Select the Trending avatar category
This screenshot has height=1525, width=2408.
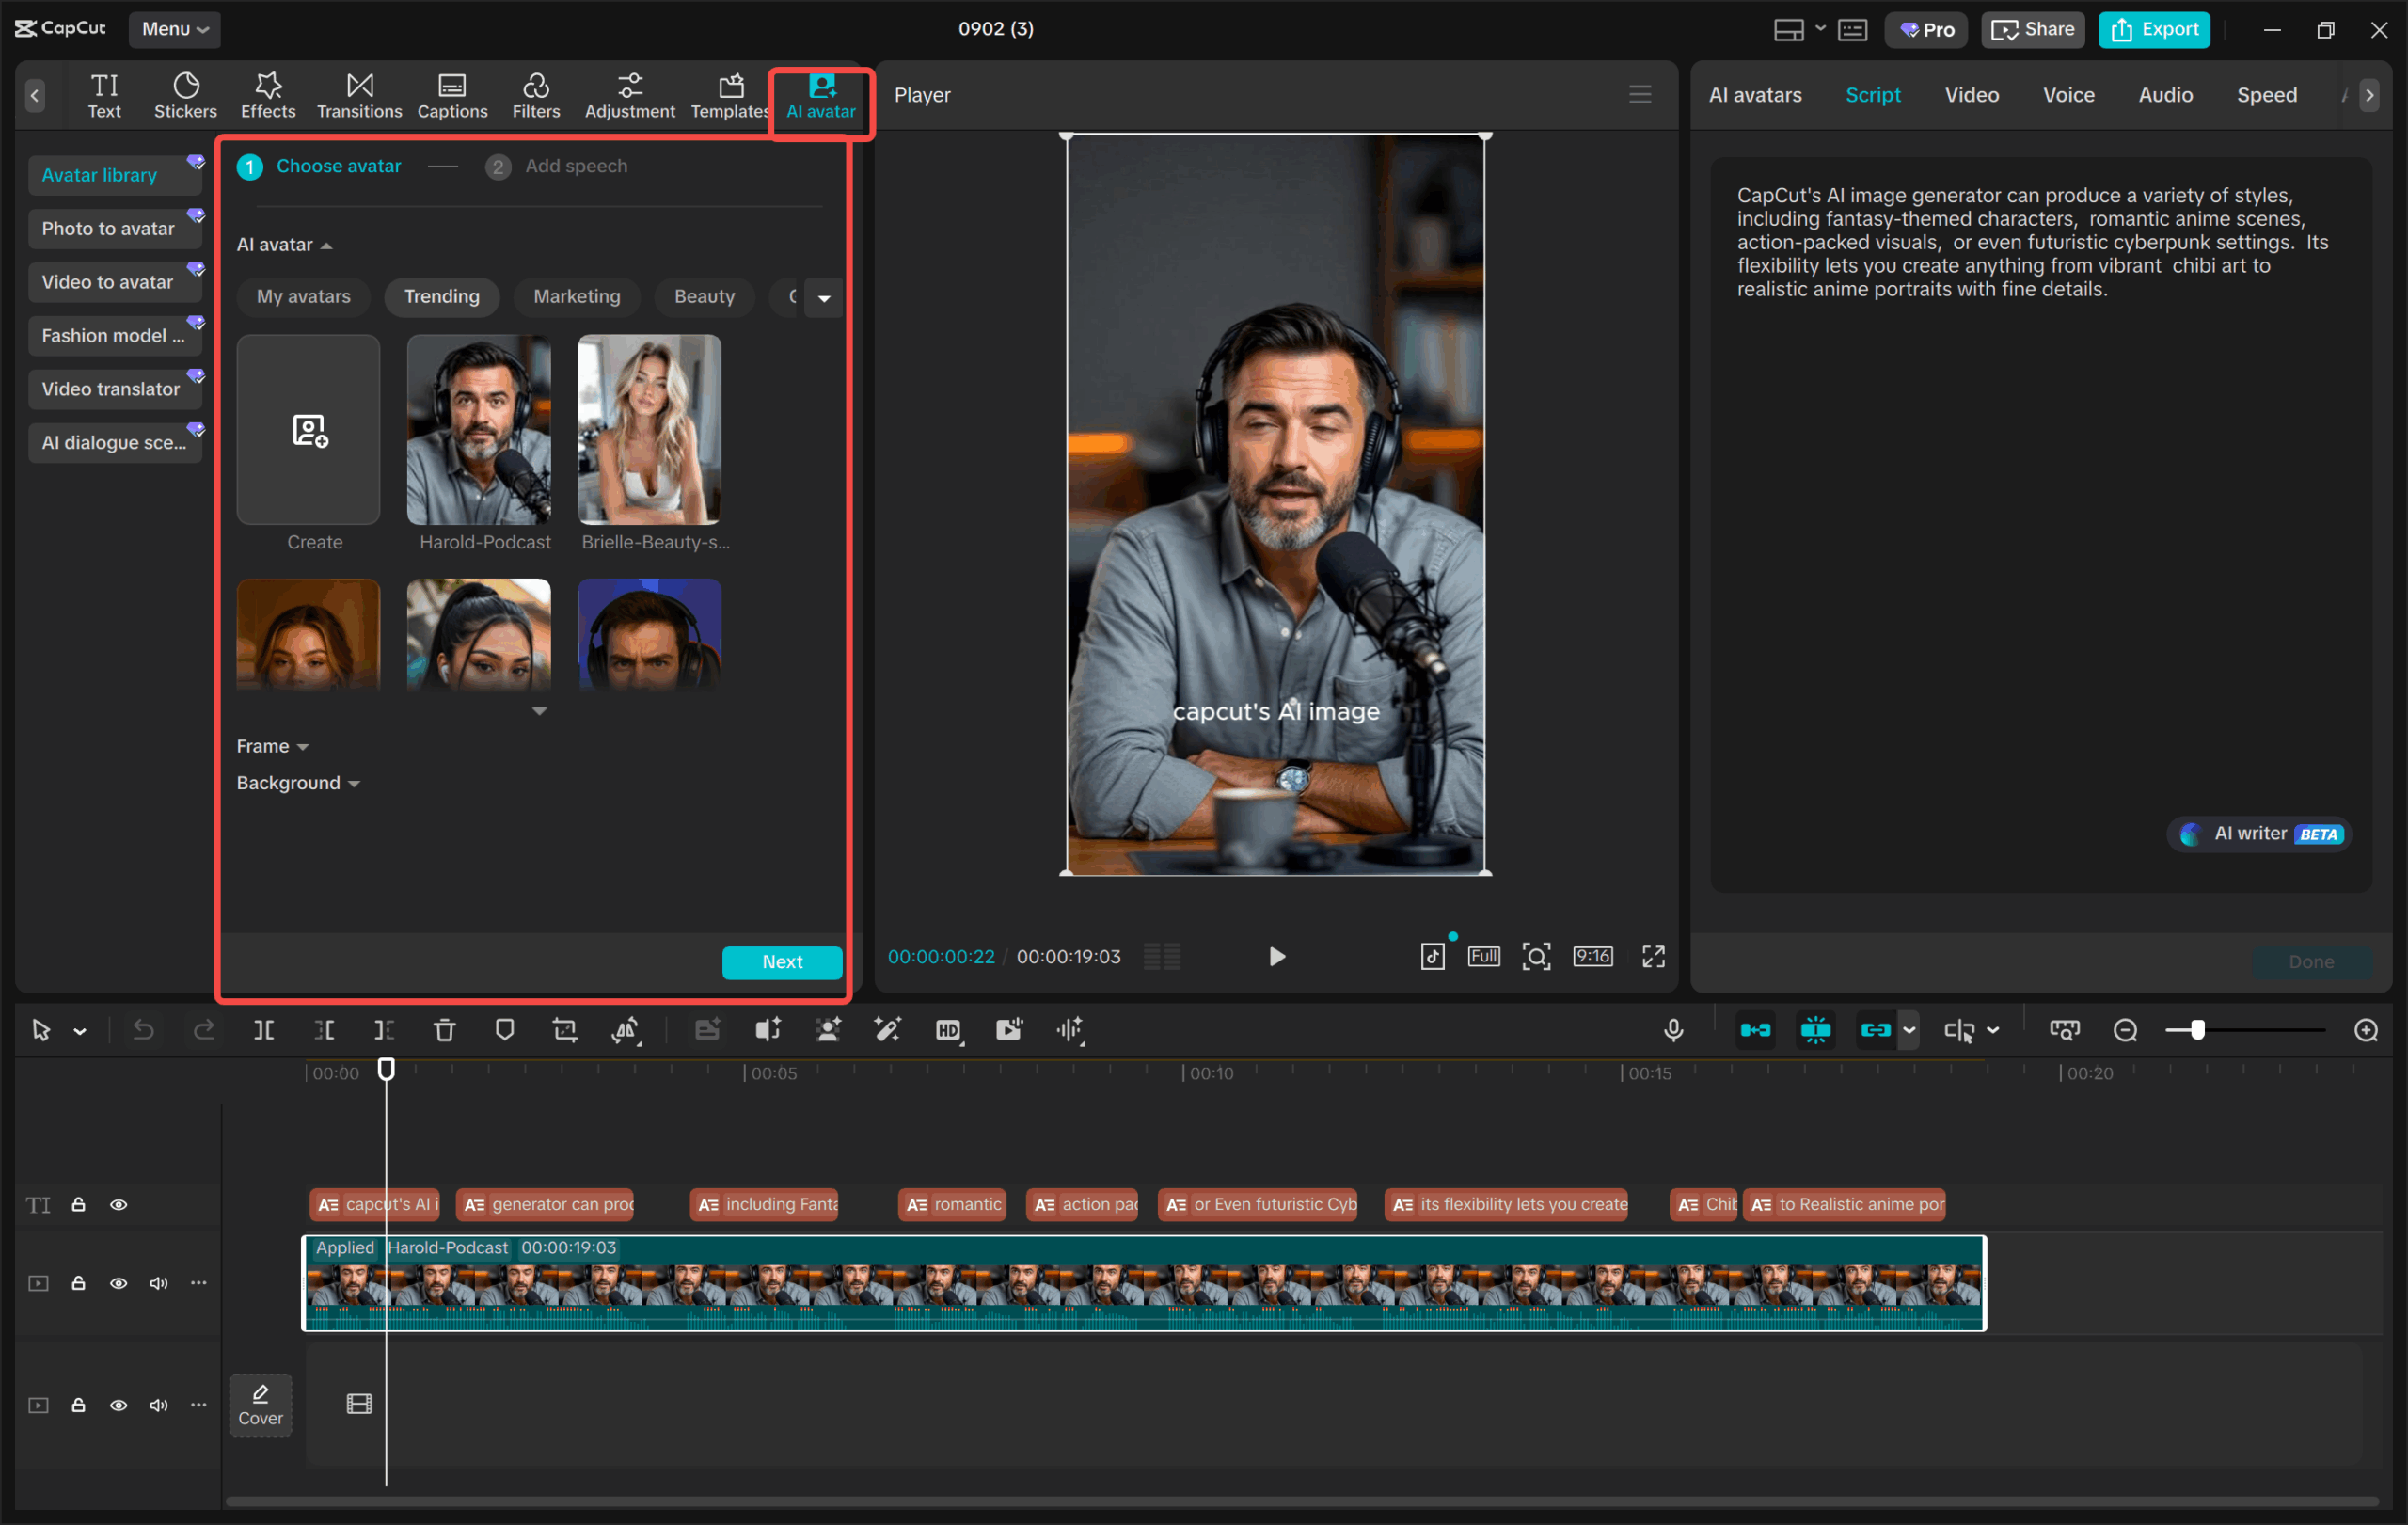point(441,297)
